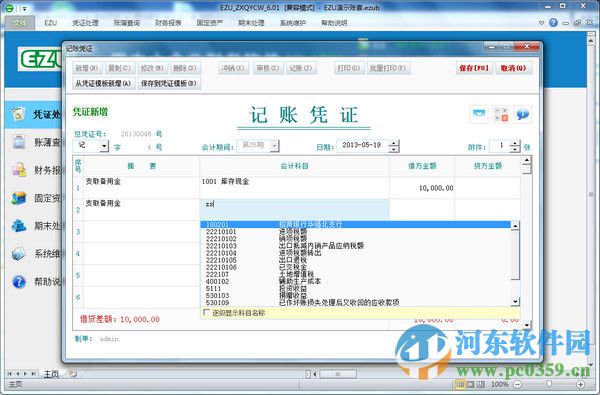Open the 凭证处理 ribbon tab
Viewport: 600px width, 395px height.
85,23
